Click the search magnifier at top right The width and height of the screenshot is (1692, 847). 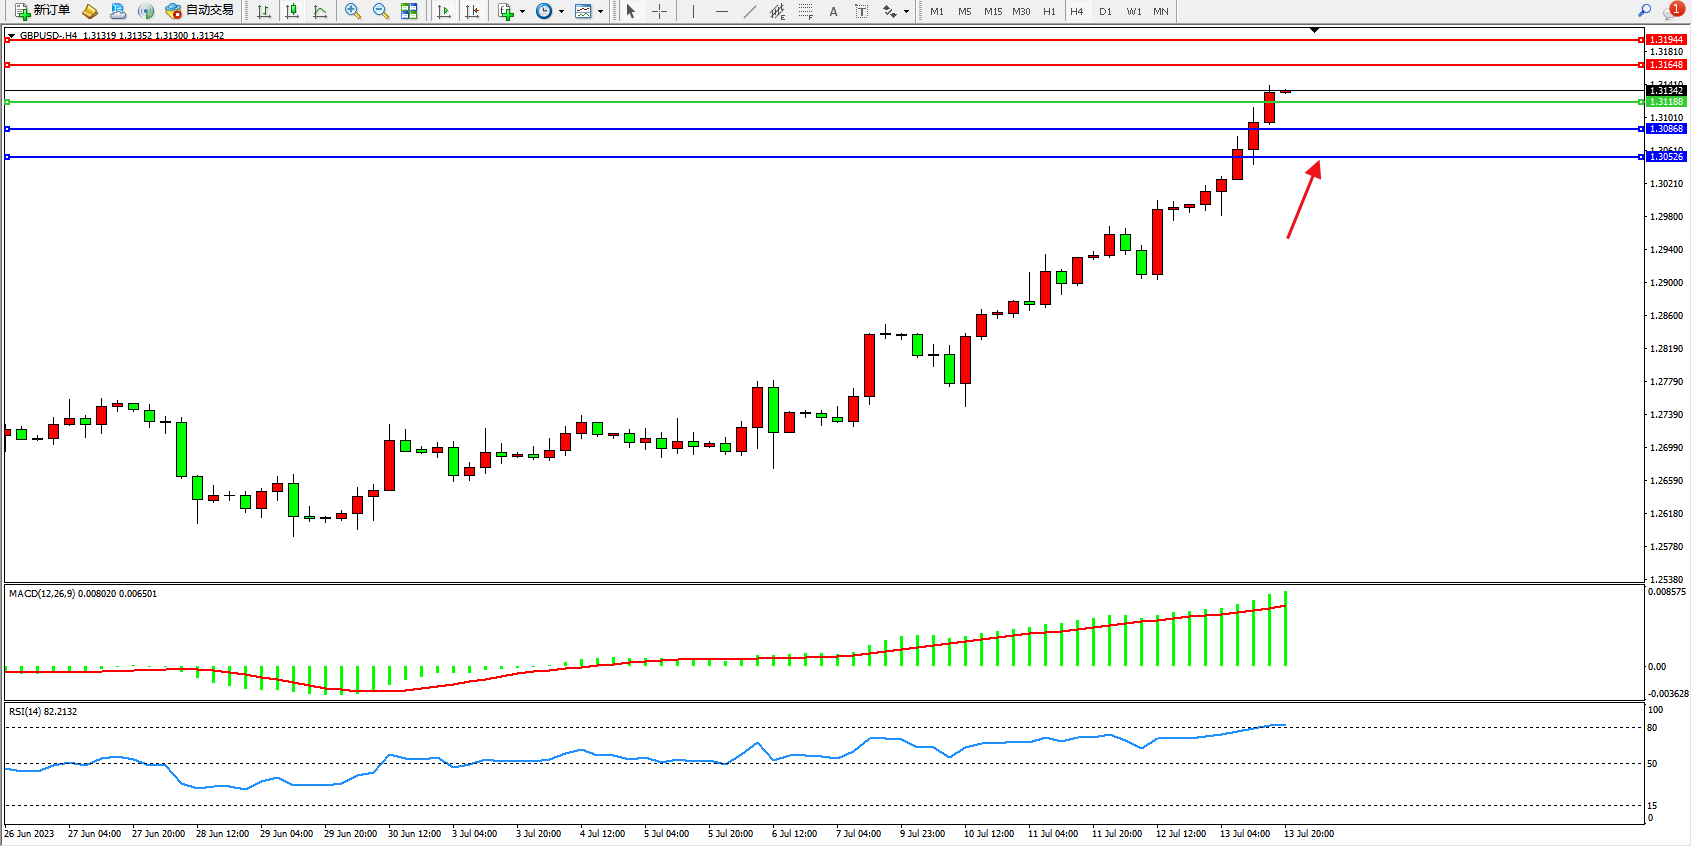point(1644,11)
